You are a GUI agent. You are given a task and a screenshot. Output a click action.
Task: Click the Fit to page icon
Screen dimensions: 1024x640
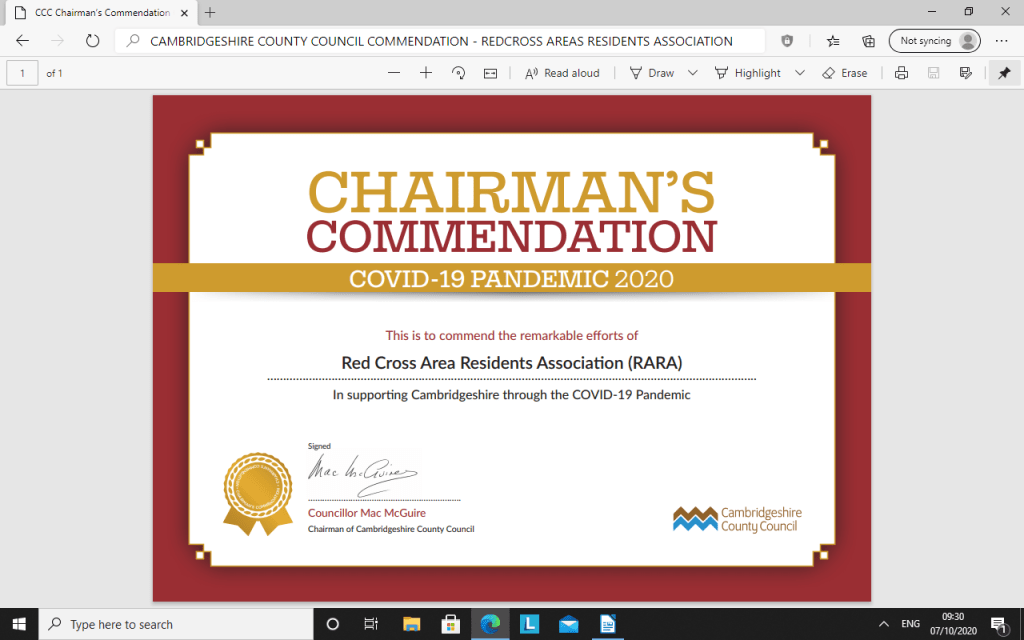click(490, 73)
